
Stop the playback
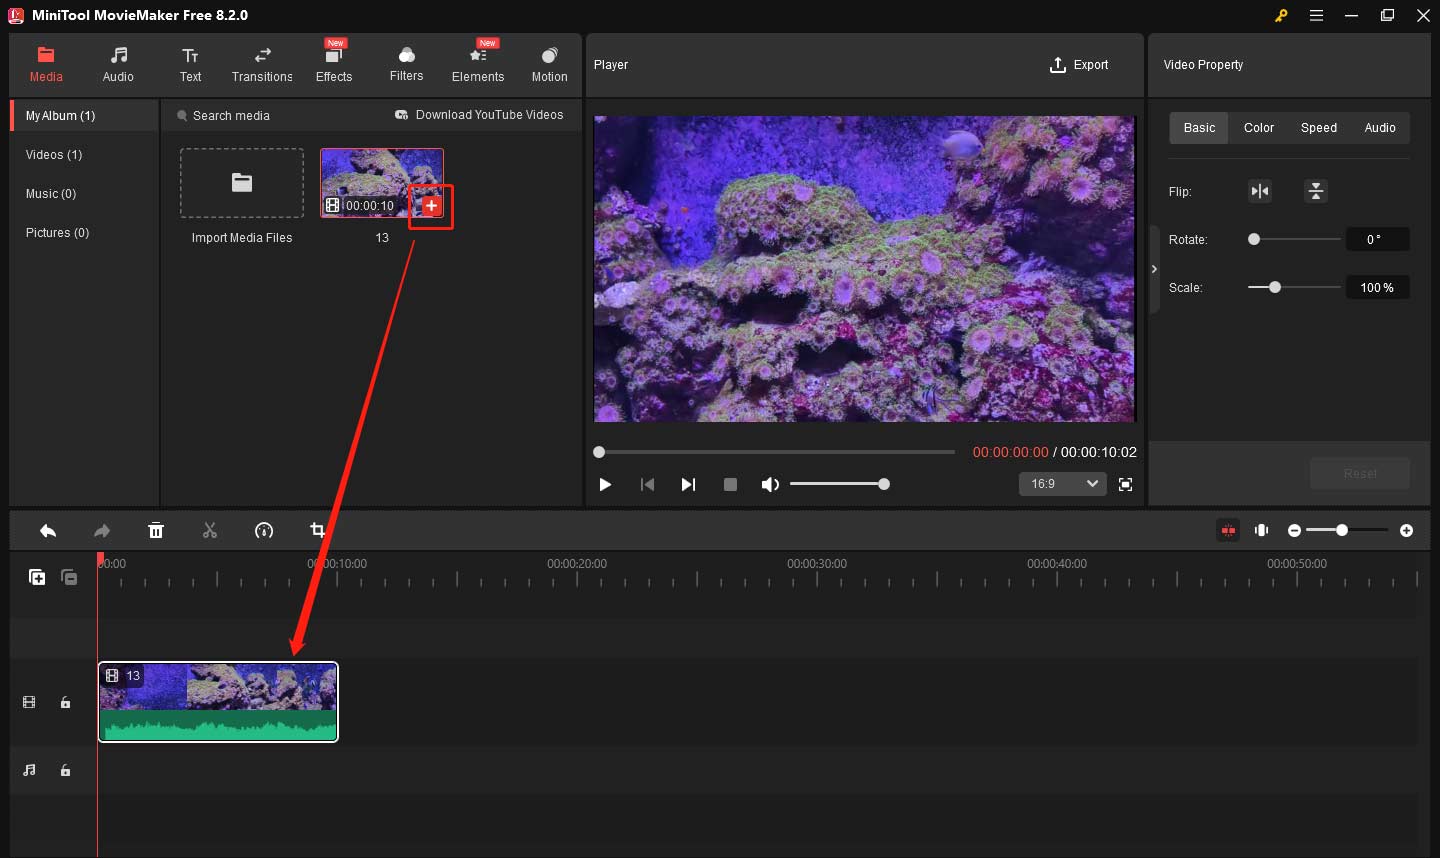click(x=730, y=484)
